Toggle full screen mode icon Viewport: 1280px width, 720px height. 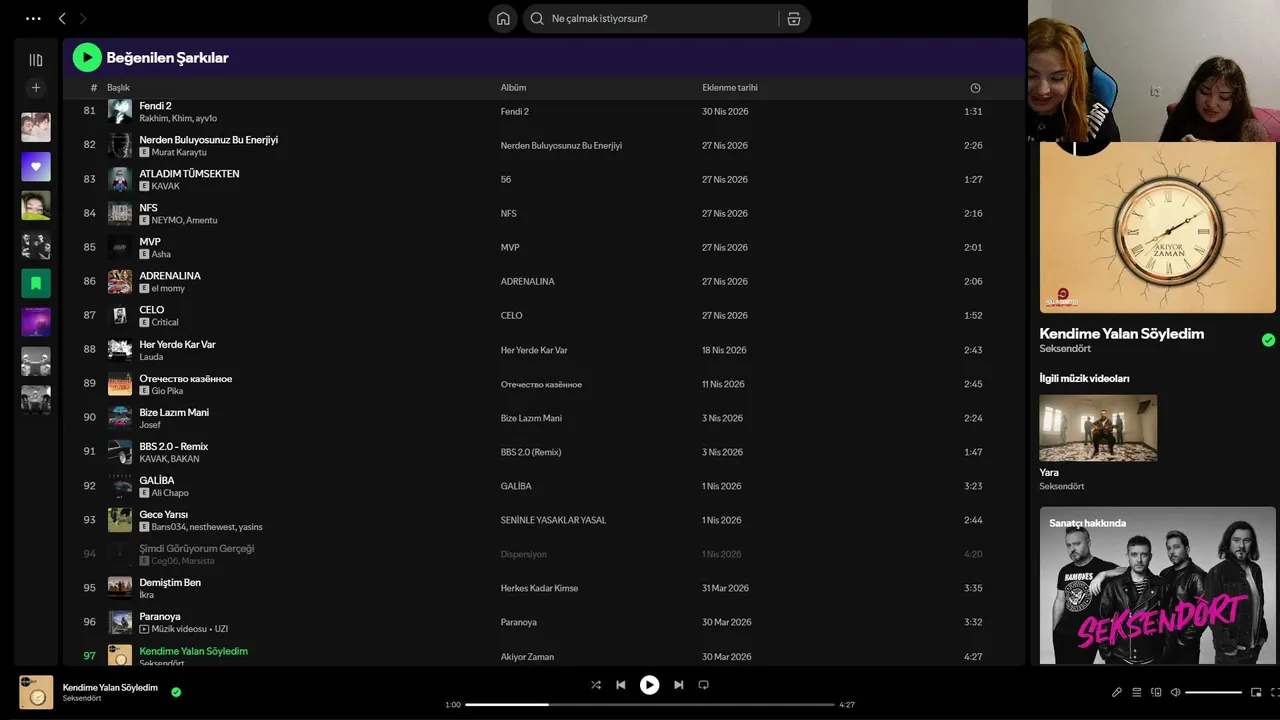click(1275, 692)
